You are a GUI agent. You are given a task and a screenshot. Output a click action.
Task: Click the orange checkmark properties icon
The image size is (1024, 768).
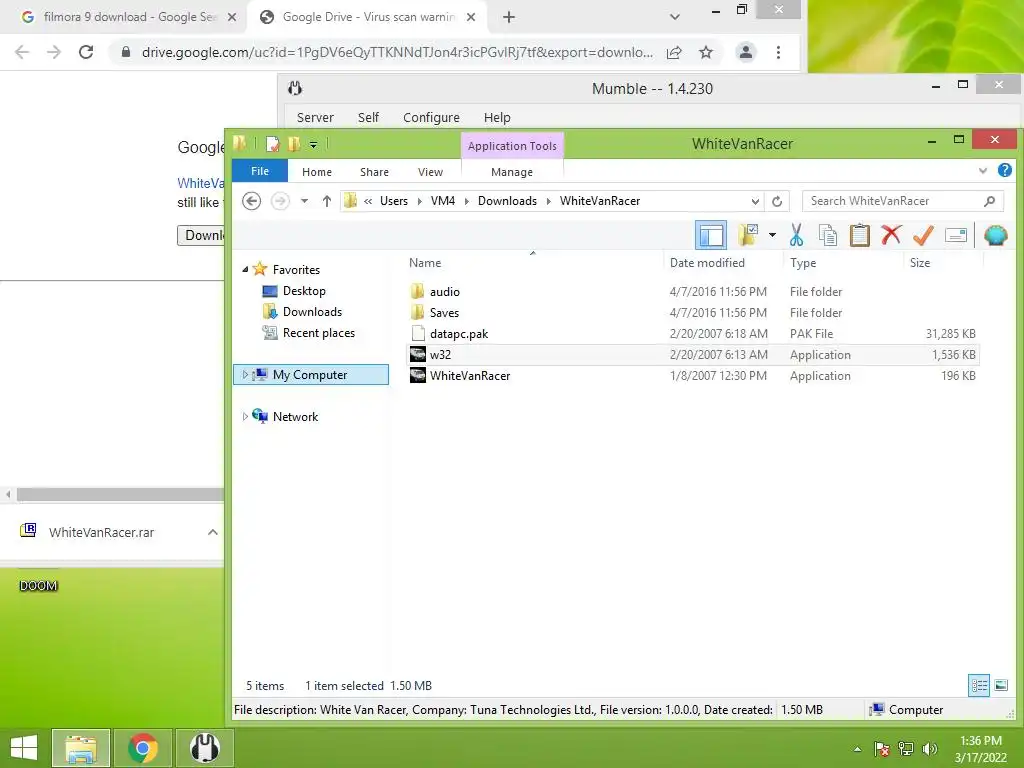pos(923,235)
